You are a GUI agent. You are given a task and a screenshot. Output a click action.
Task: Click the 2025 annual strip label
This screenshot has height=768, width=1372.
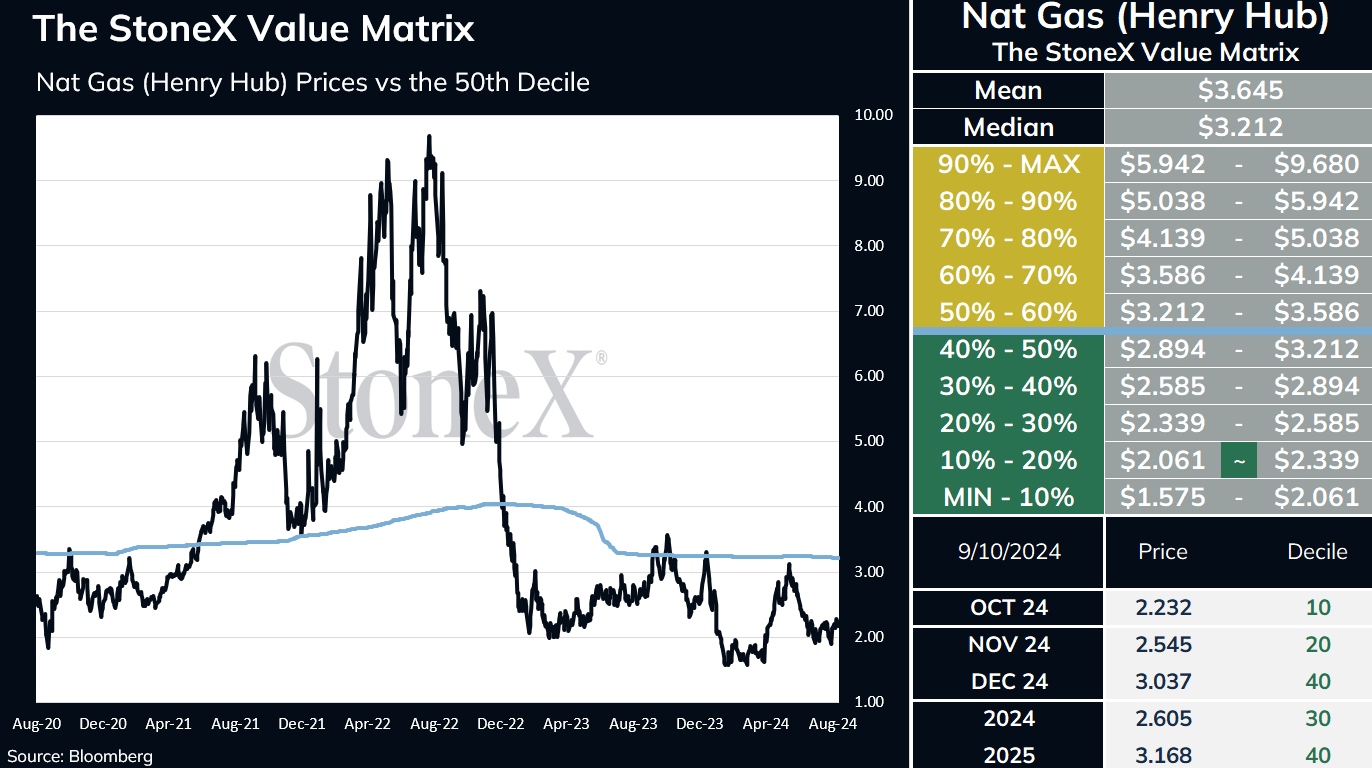tap(1008, 754)
